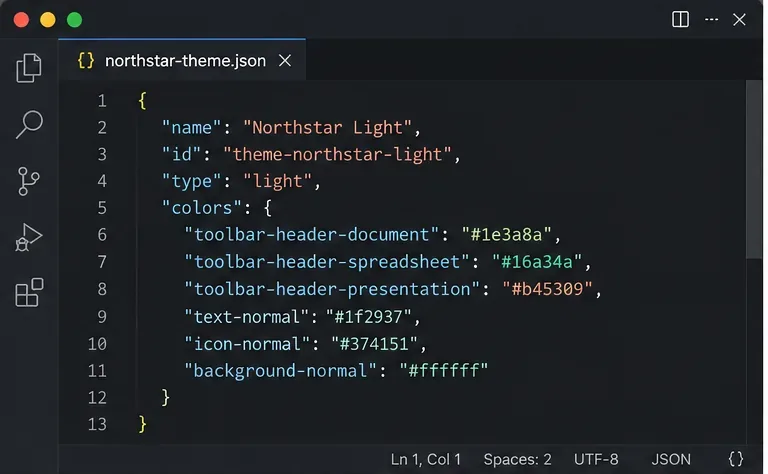Click the "#b45309" color value
Viewport: 768px width, 474px height.
547,289
